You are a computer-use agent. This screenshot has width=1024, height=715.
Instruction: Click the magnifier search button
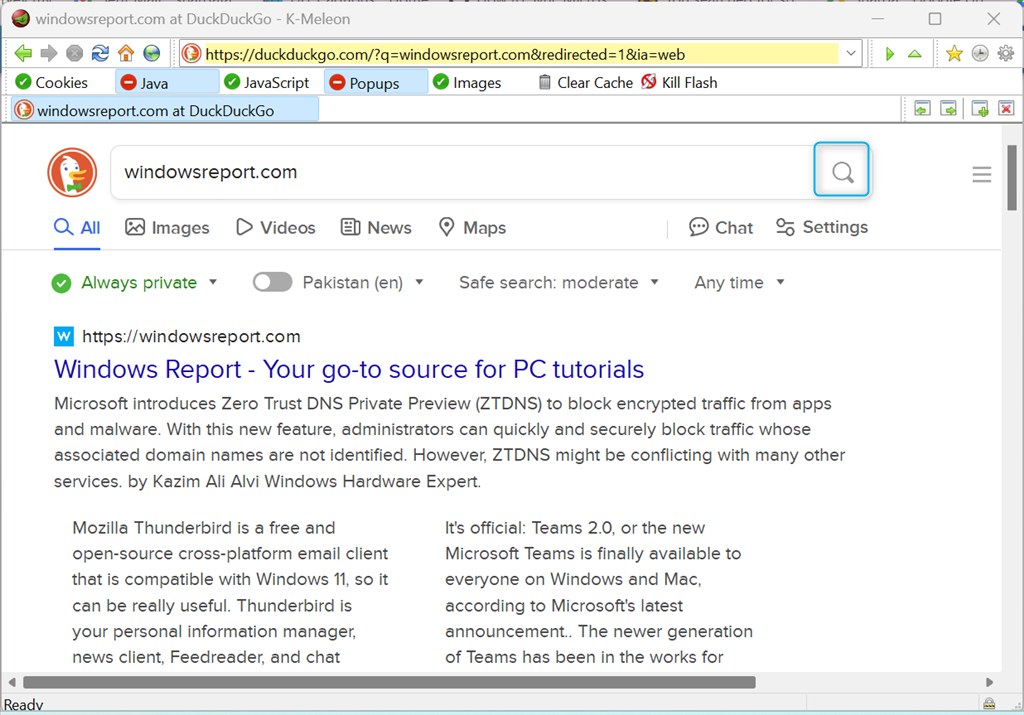click(842, 172)
